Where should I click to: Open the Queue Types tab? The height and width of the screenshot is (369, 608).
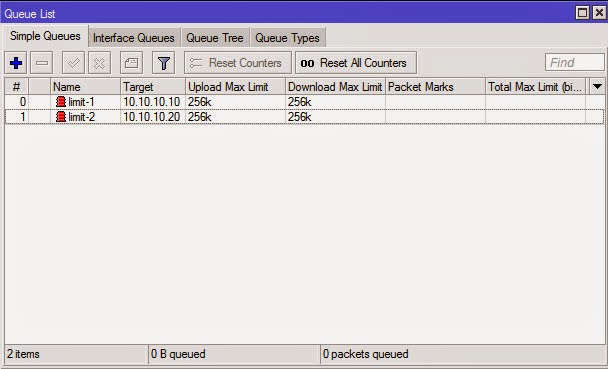pyautogui.click(x=287, y=38)
